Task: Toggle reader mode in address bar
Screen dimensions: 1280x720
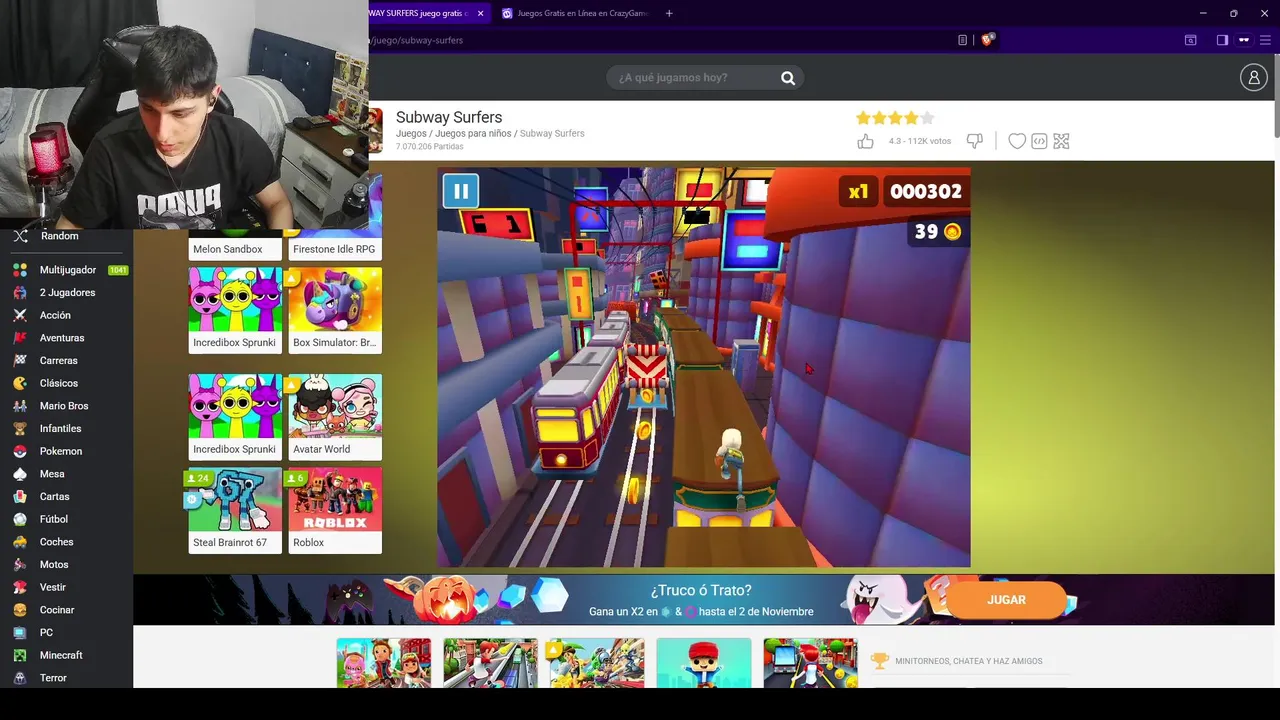Action: [962, 40]
